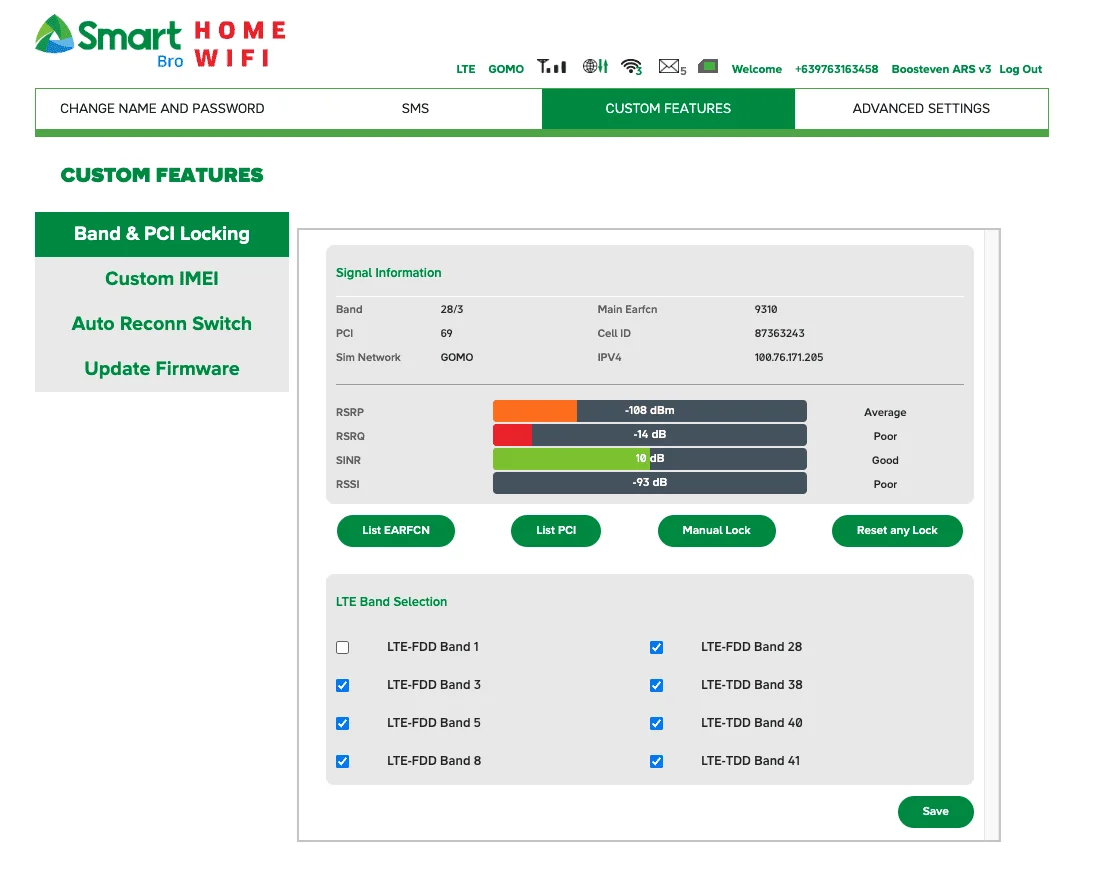Click the IPV4 address 100.76.171.205

(x=789, y=357)
